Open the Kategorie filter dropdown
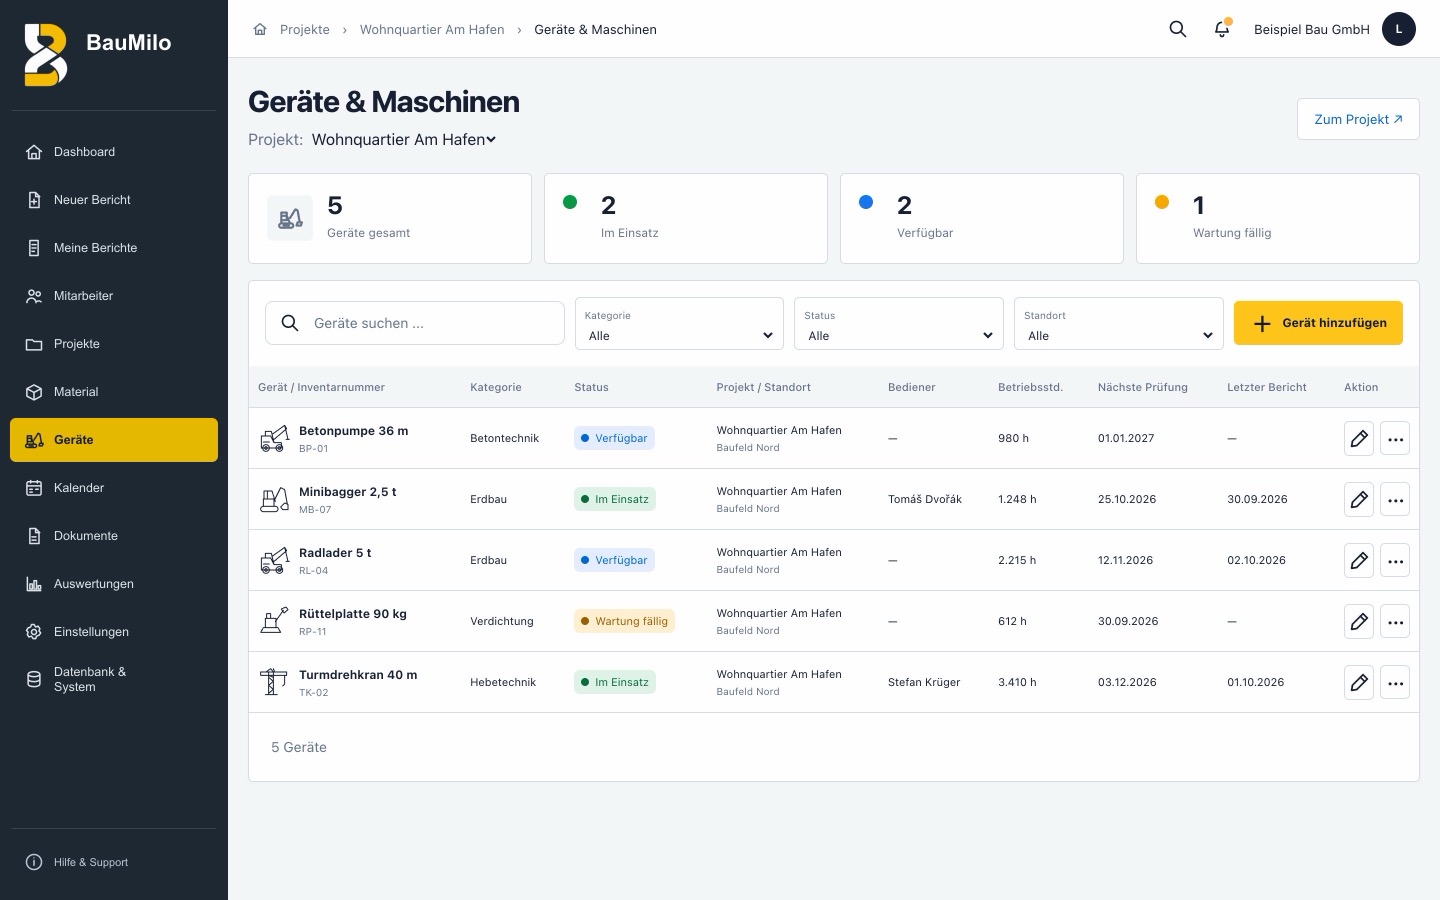 pyautogui.click(x=679, y=324)
